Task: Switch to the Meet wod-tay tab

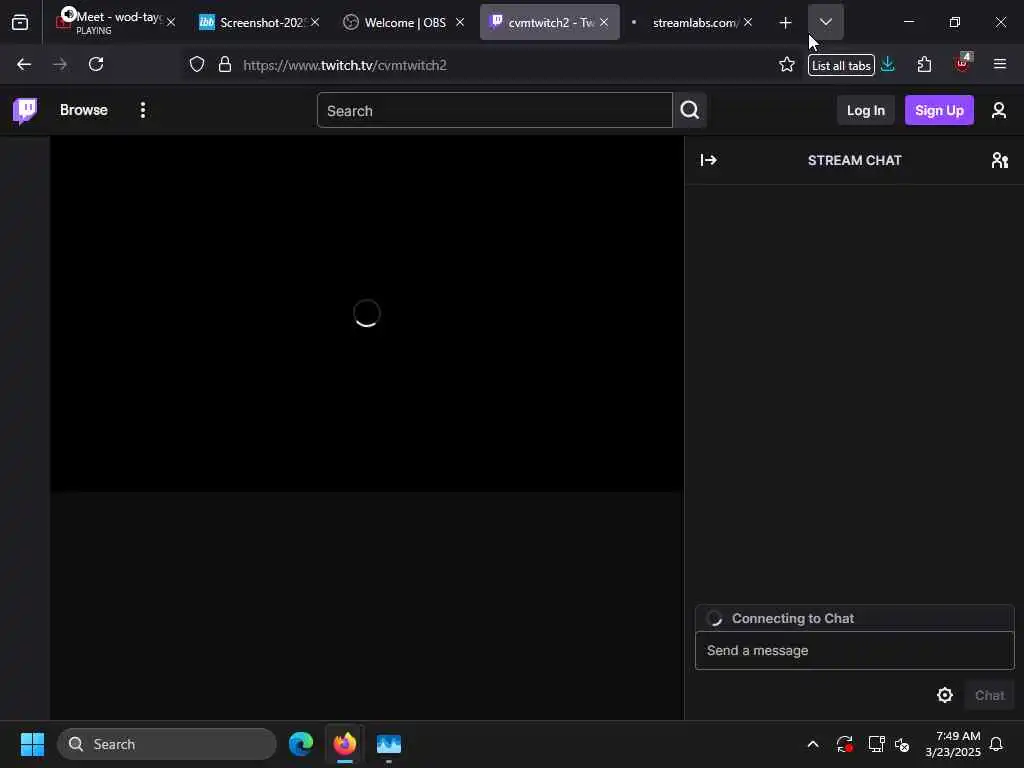Action: tap(116, 22)
